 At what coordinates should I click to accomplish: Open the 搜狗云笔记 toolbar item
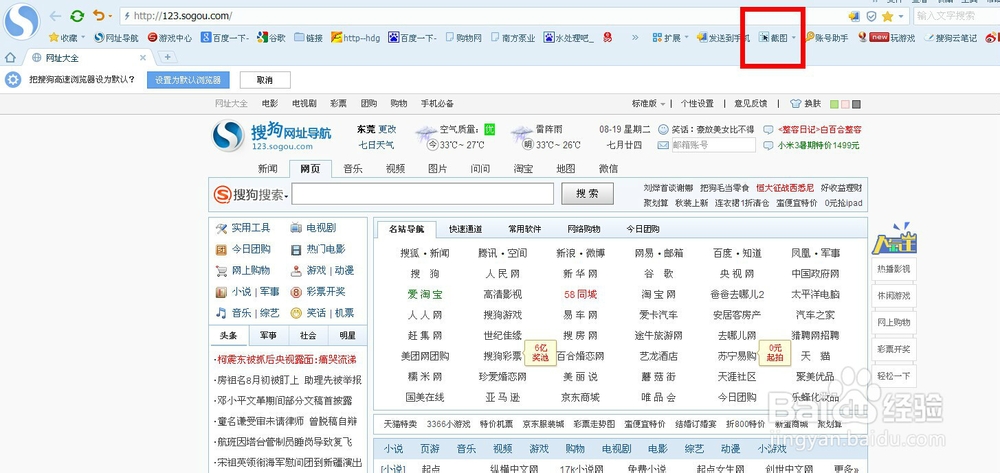(950, 38)
